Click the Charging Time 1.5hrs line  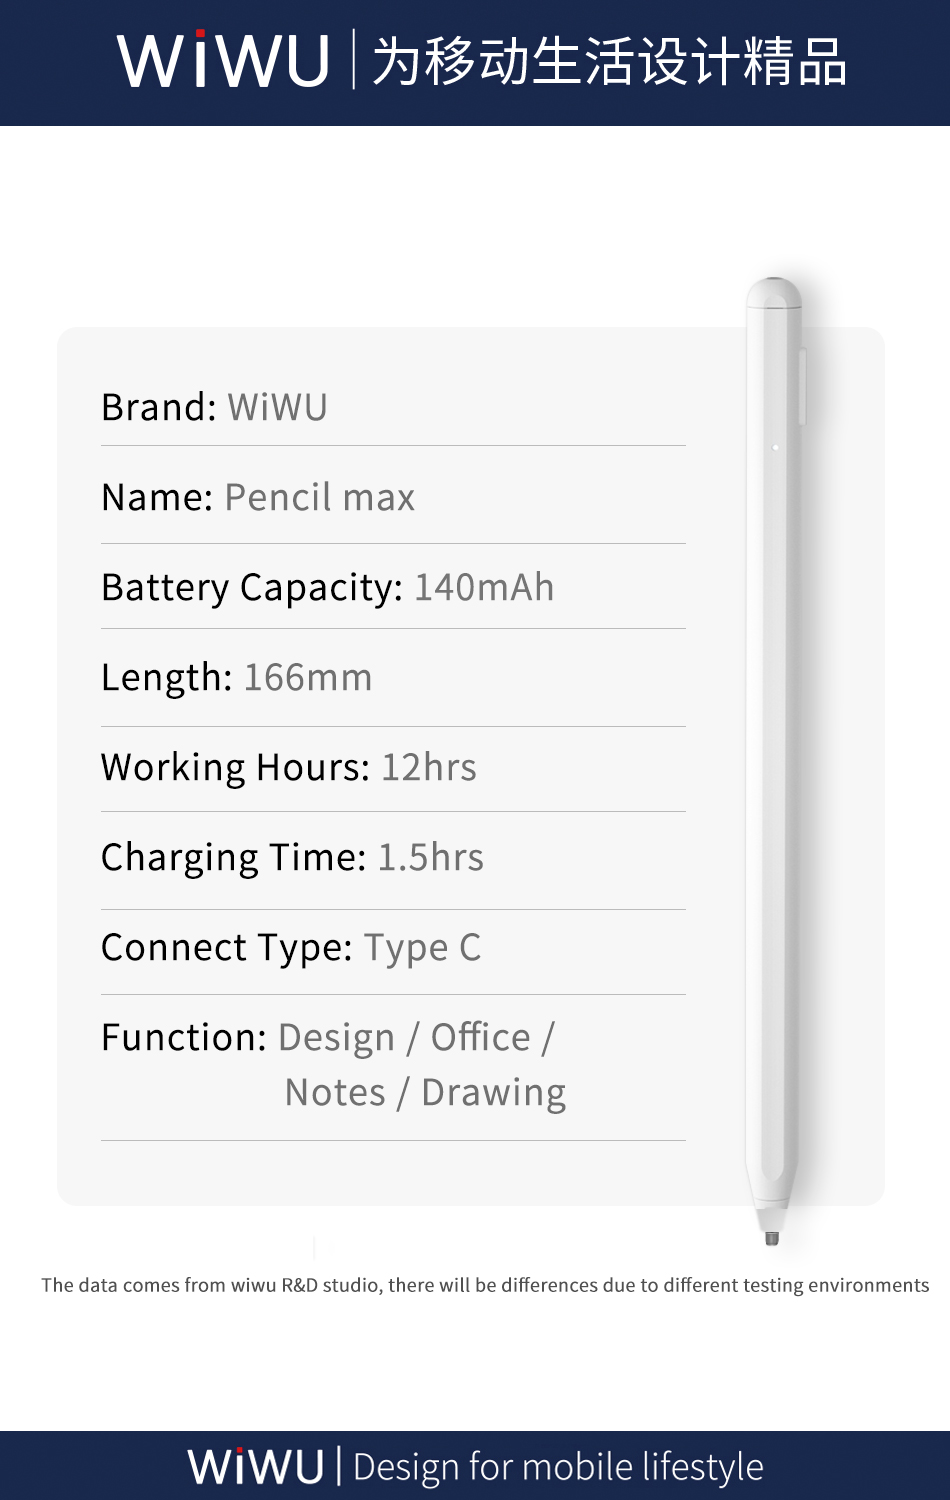pos(293,857)
